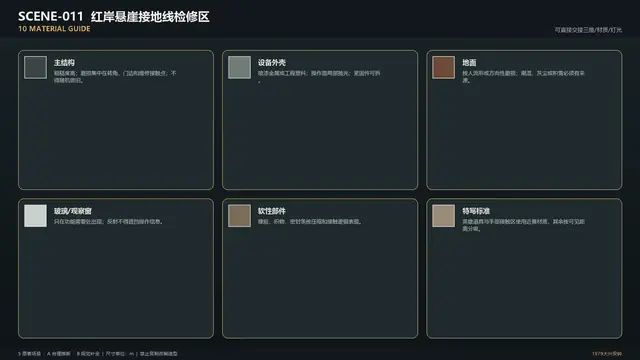Click the top-right note mentioning 材质/灯光

pyautogui.click(x=588, y=30)
